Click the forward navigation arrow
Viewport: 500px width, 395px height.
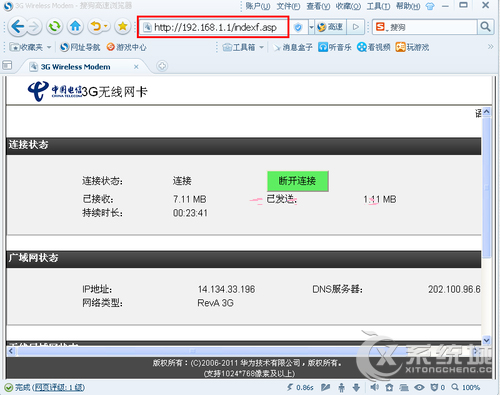click(34, 27)
